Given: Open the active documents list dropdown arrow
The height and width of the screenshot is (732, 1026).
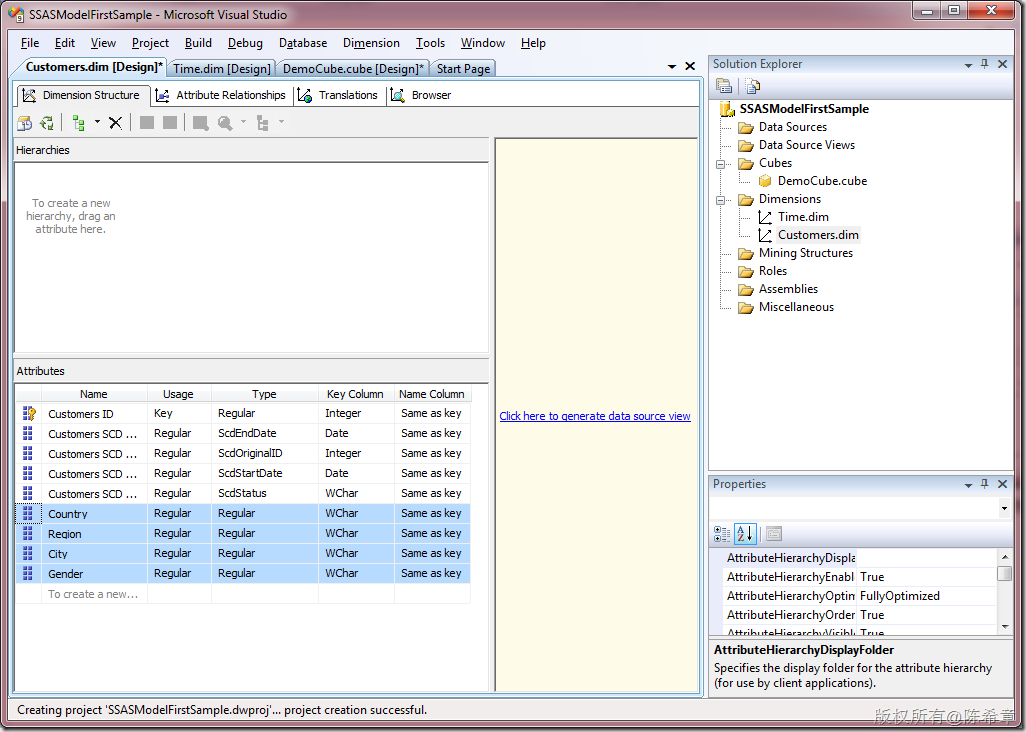Looking at the screenshot, I should click(x=672, y=67).
